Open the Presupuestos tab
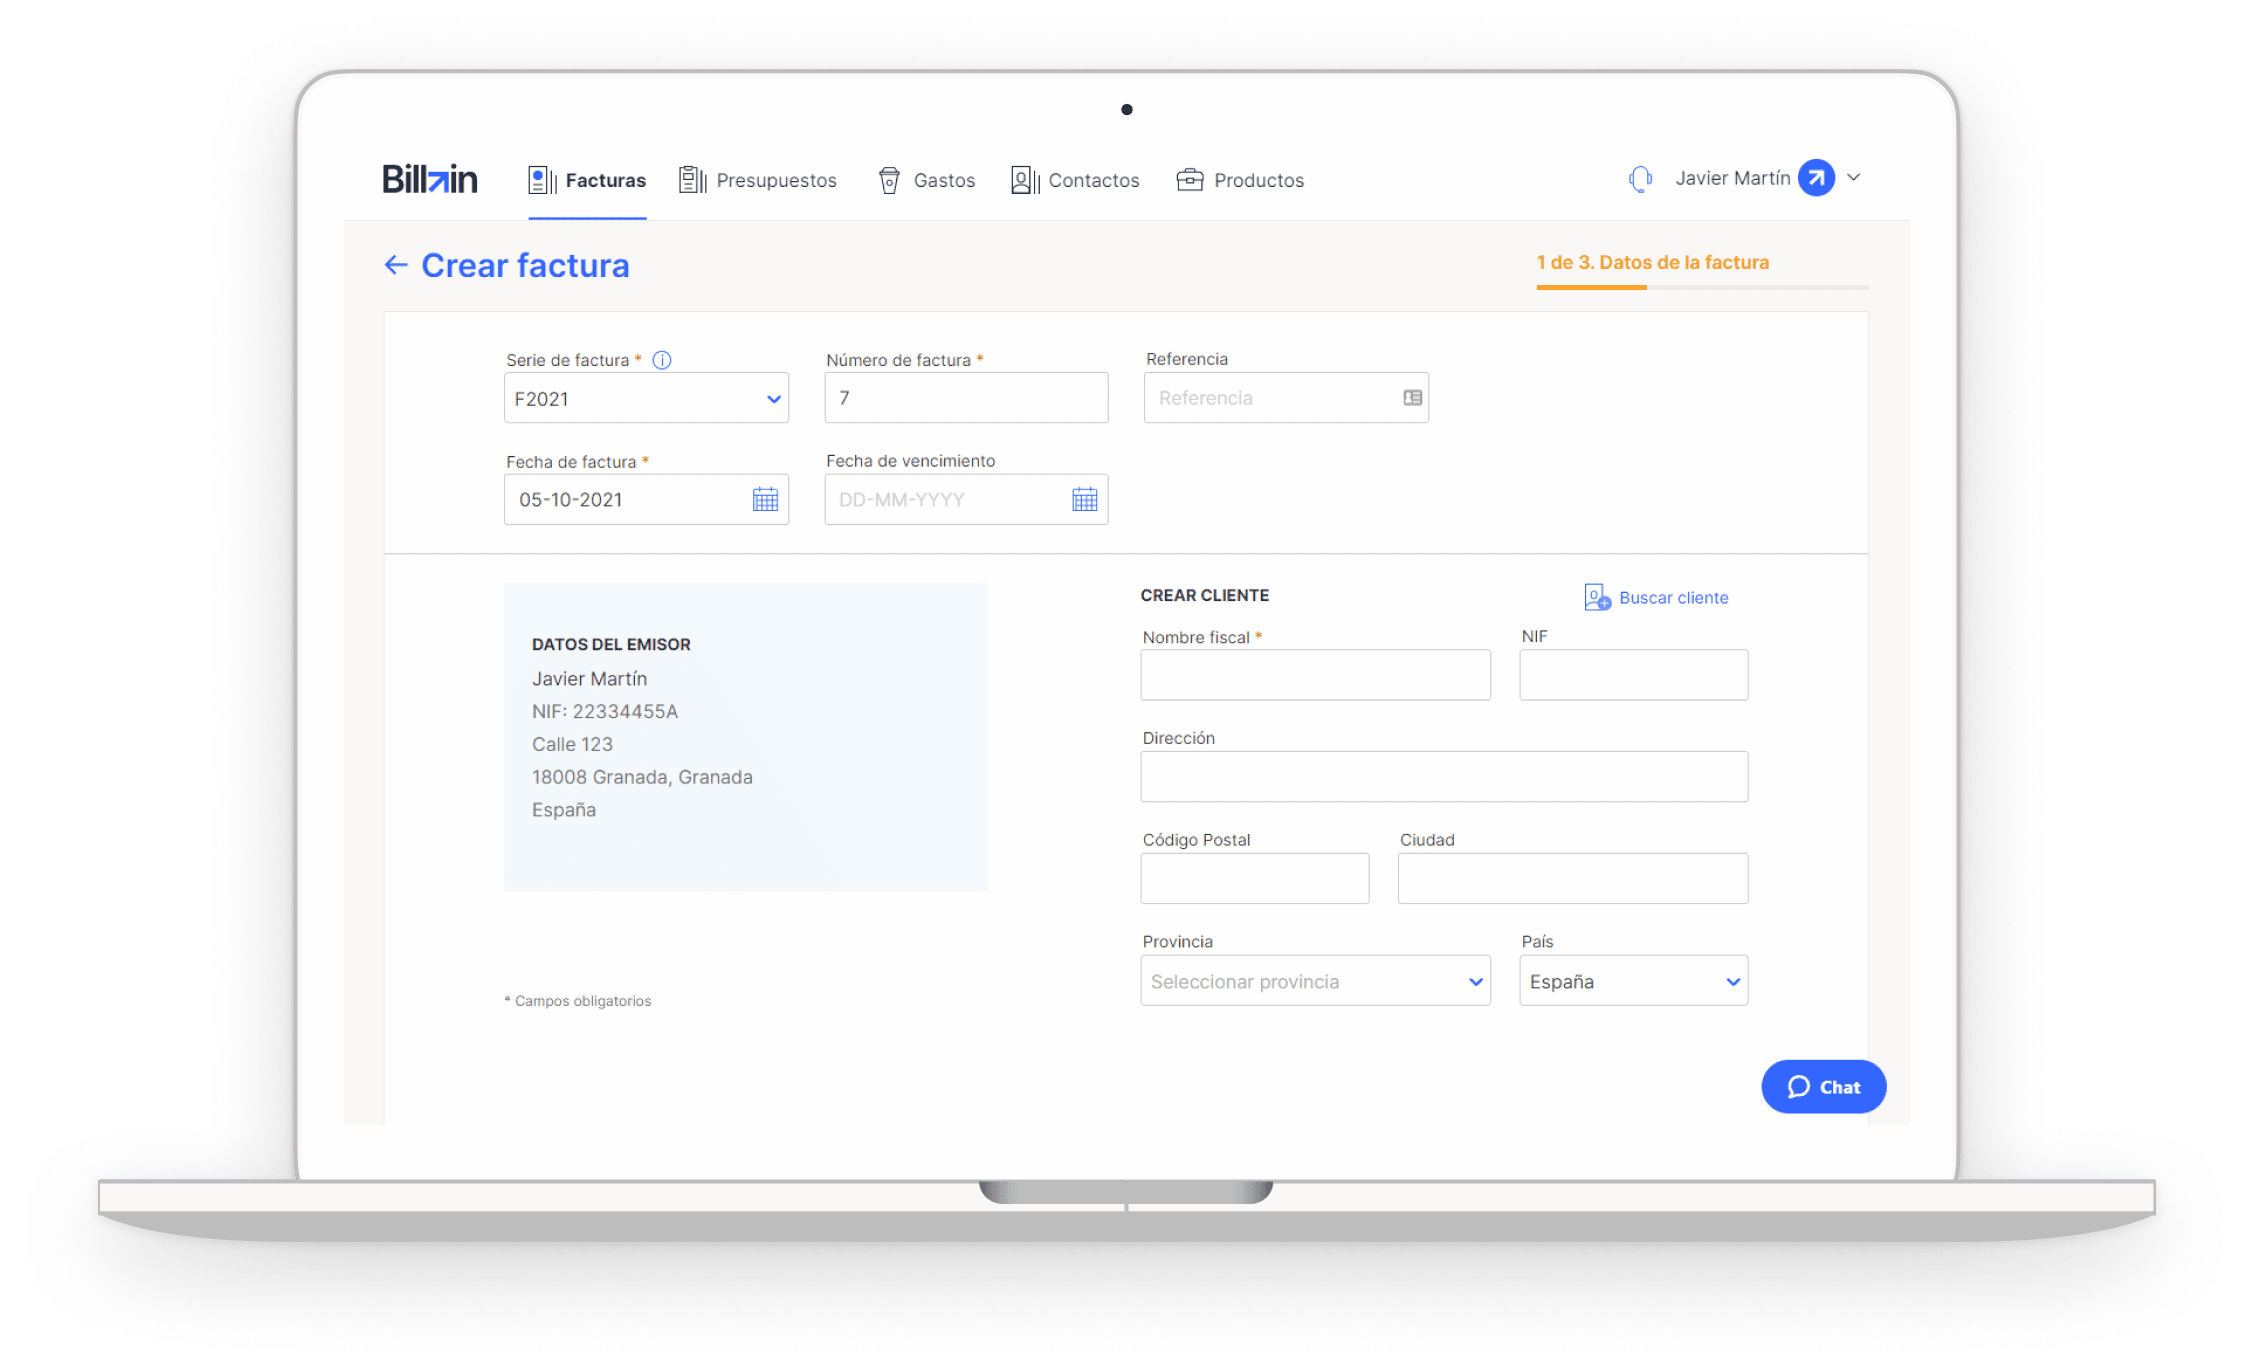The width and height of the screenshot is (2251, 1365). coord(758,180)
